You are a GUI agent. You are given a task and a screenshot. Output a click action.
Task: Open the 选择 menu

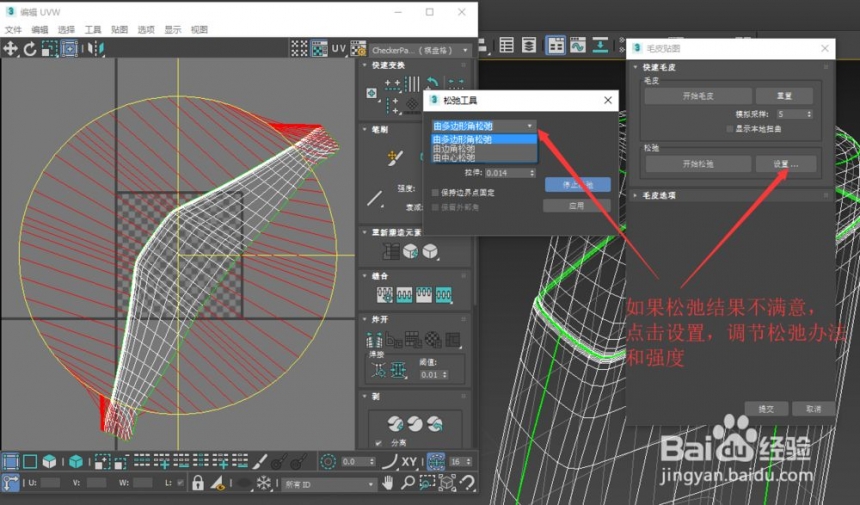tap(66, 30)
